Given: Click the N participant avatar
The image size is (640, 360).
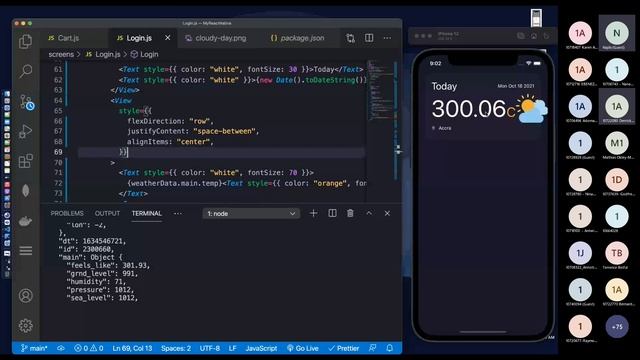Looking at the screenshot, I should (617, 33).
